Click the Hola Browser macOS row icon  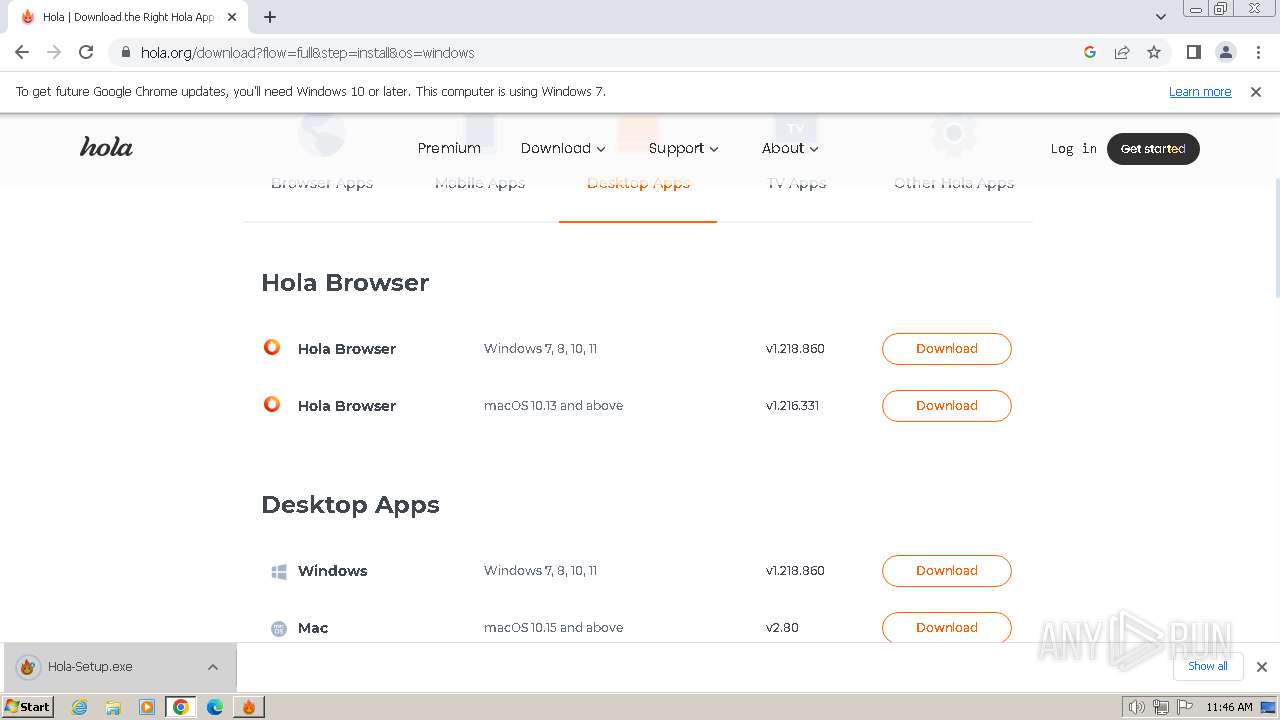click(x=272, y=405)
